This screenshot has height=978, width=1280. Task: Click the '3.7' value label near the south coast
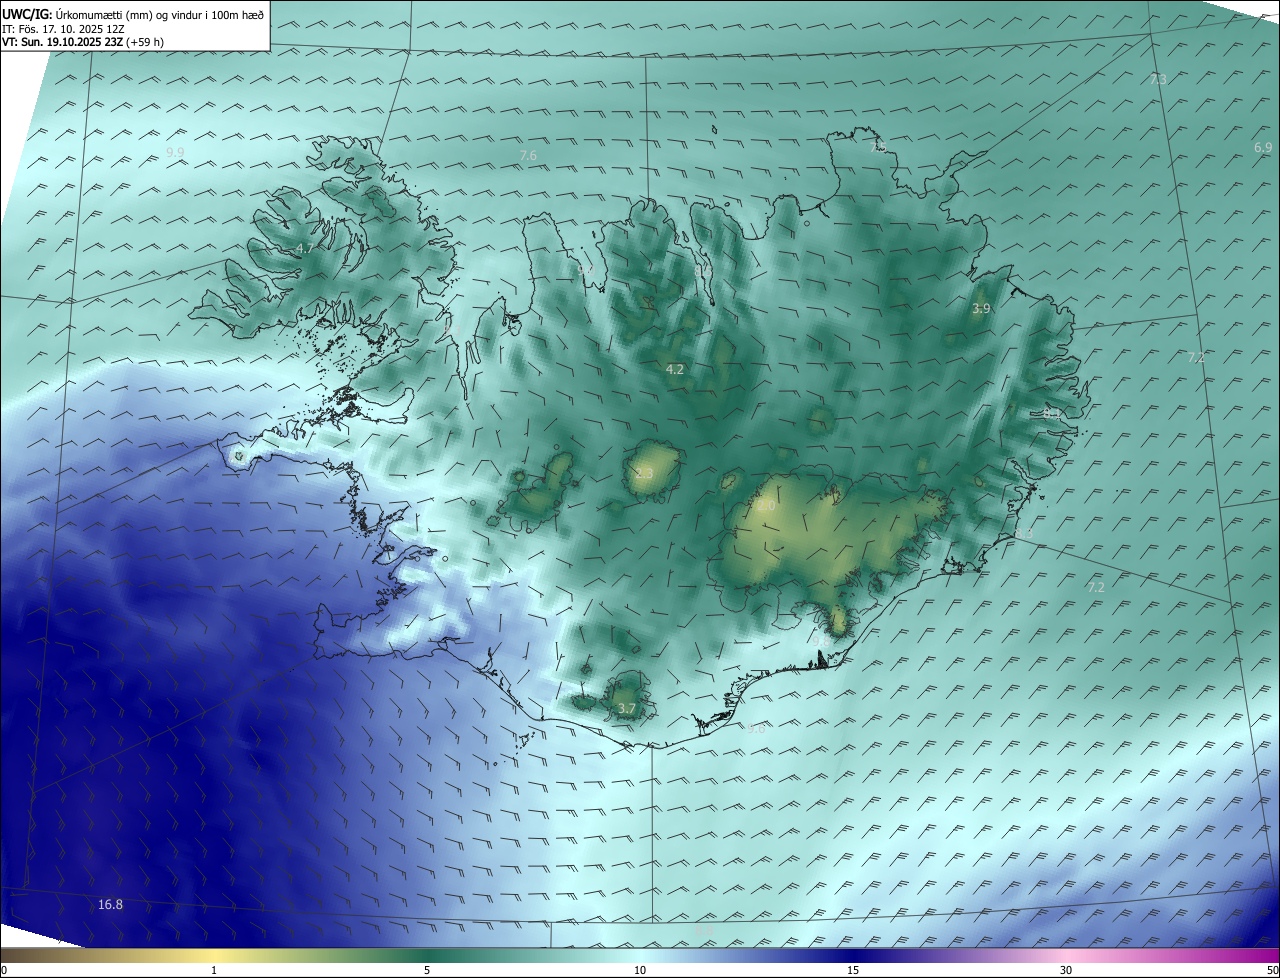pyautogui.click(x=626, y=709)
